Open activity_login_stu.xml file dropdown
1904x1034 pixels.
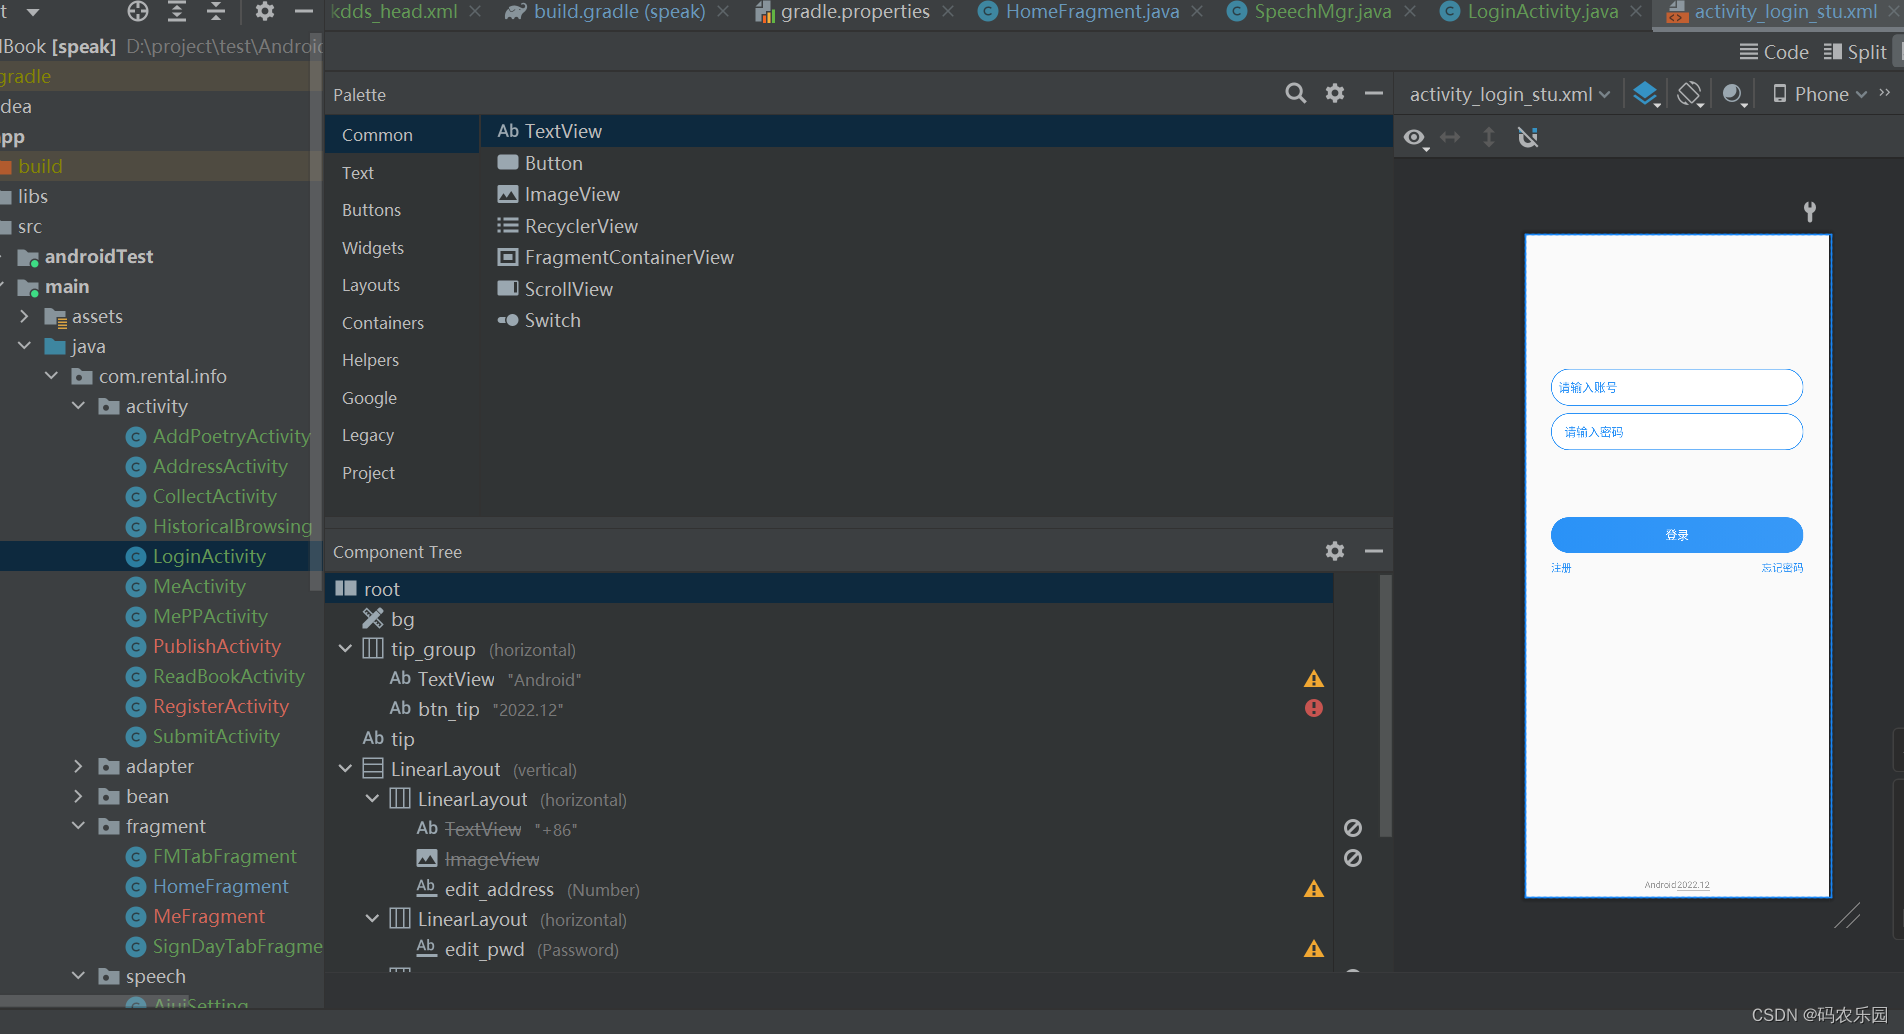coord(1509,94)
